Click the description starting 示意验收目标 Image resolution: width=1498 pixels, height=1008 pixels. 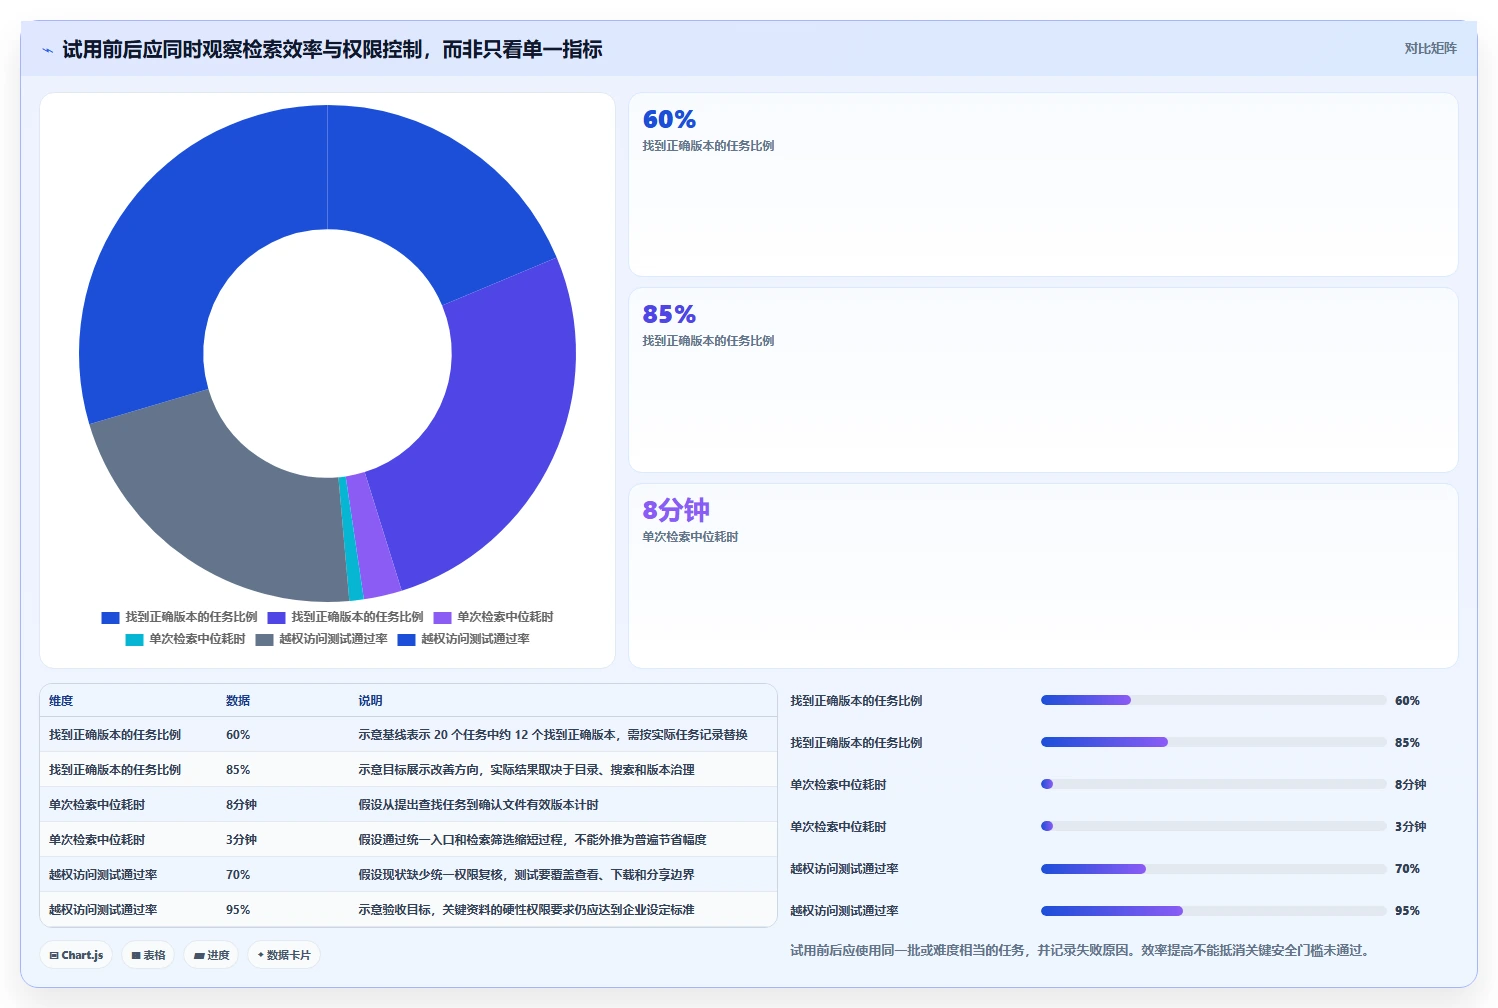click(x=526, y=910)
